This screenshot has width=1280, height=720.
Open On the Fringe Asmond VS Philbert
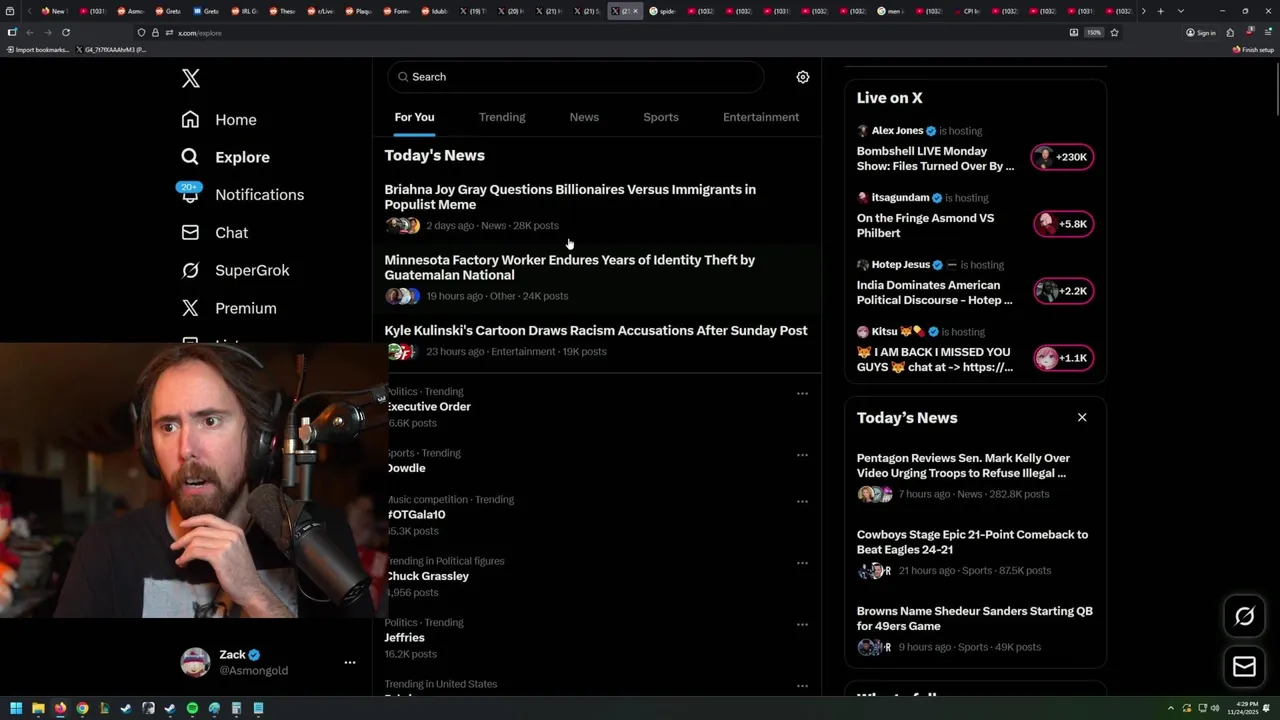tap(926, 226)
